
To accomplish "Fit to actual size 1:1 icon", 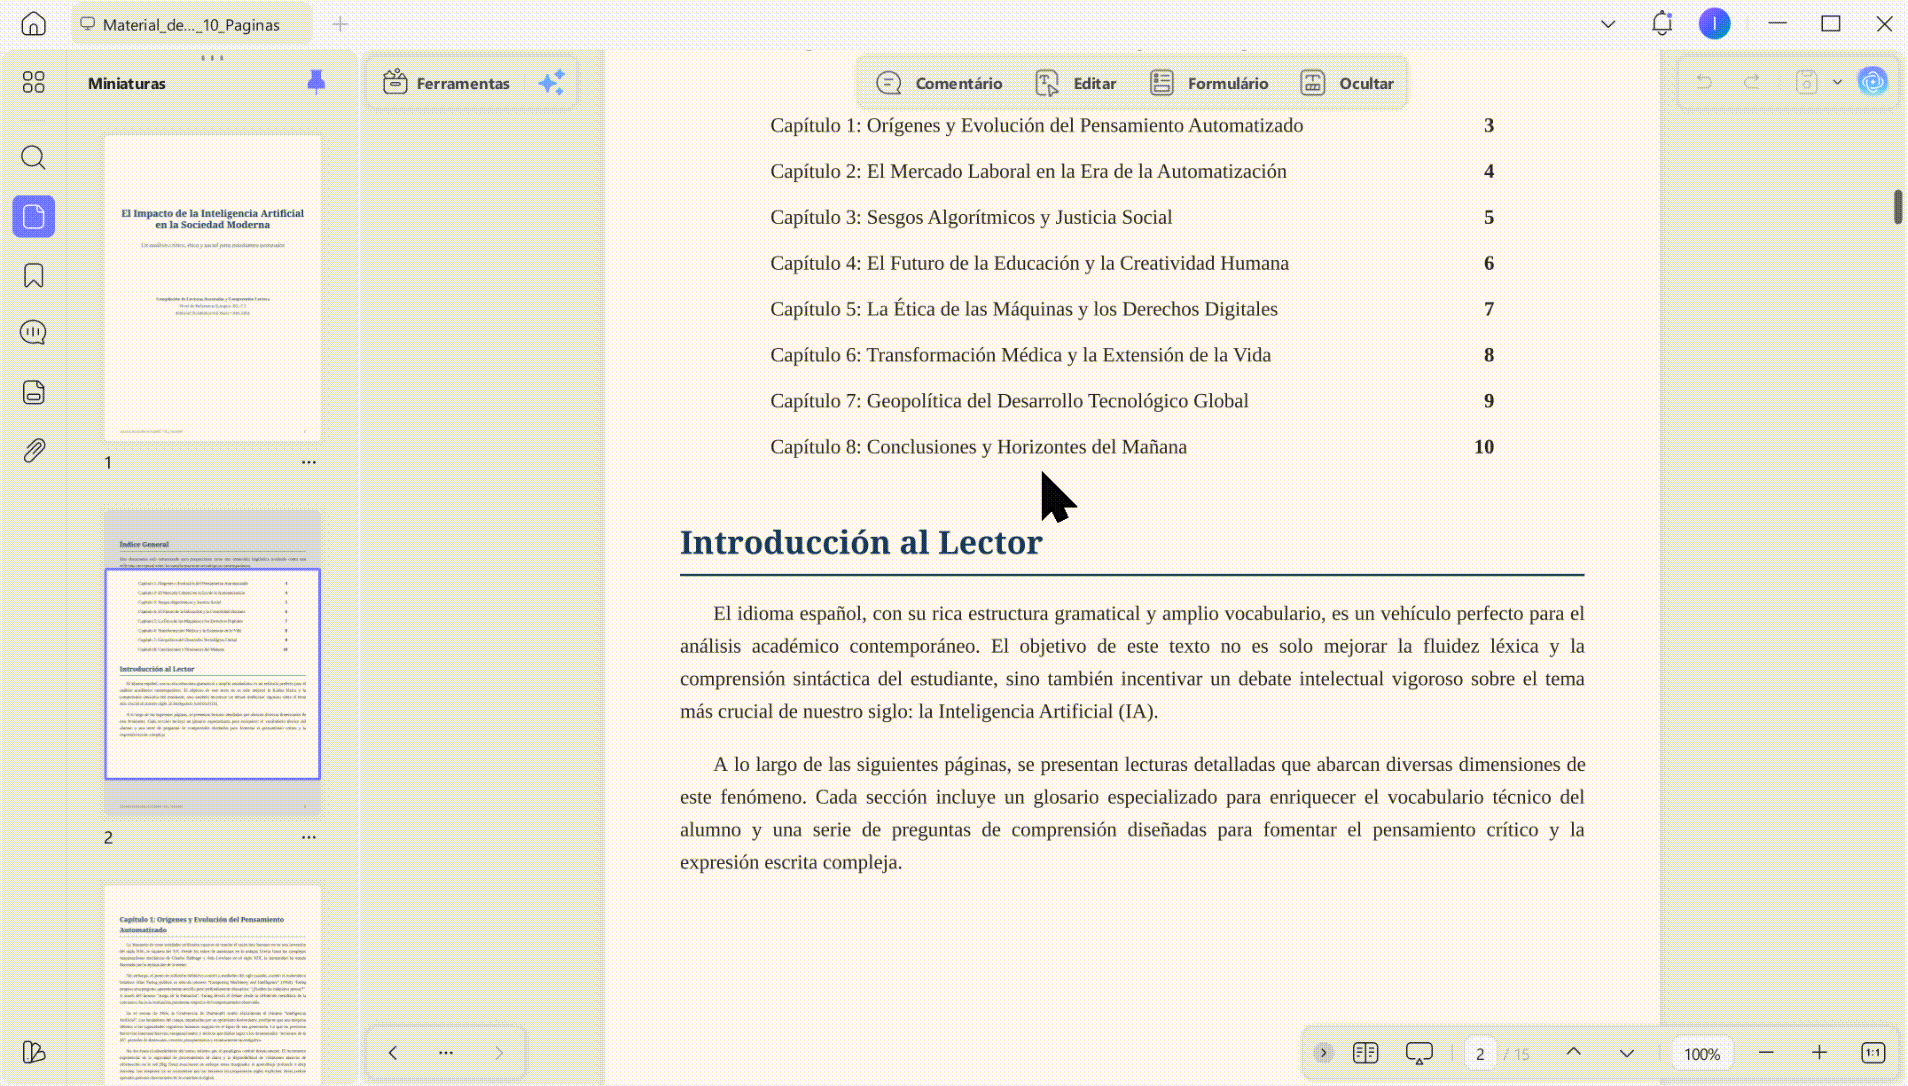I will 1873,1052.
